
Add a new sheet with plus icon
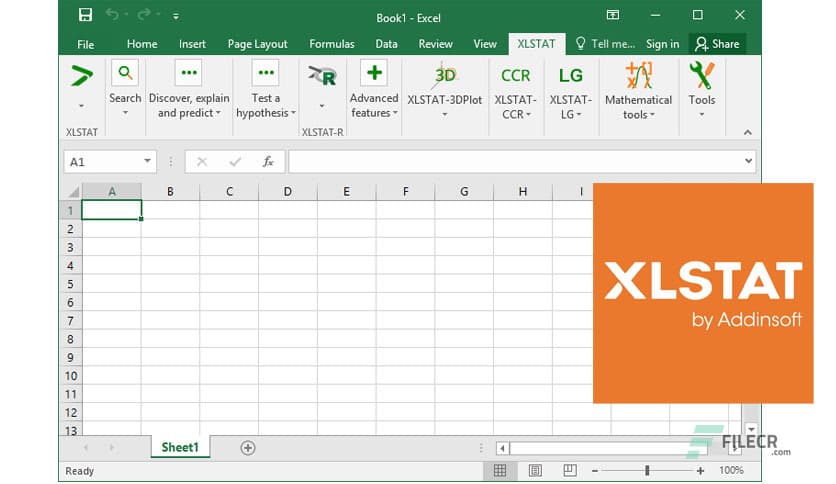247,448
